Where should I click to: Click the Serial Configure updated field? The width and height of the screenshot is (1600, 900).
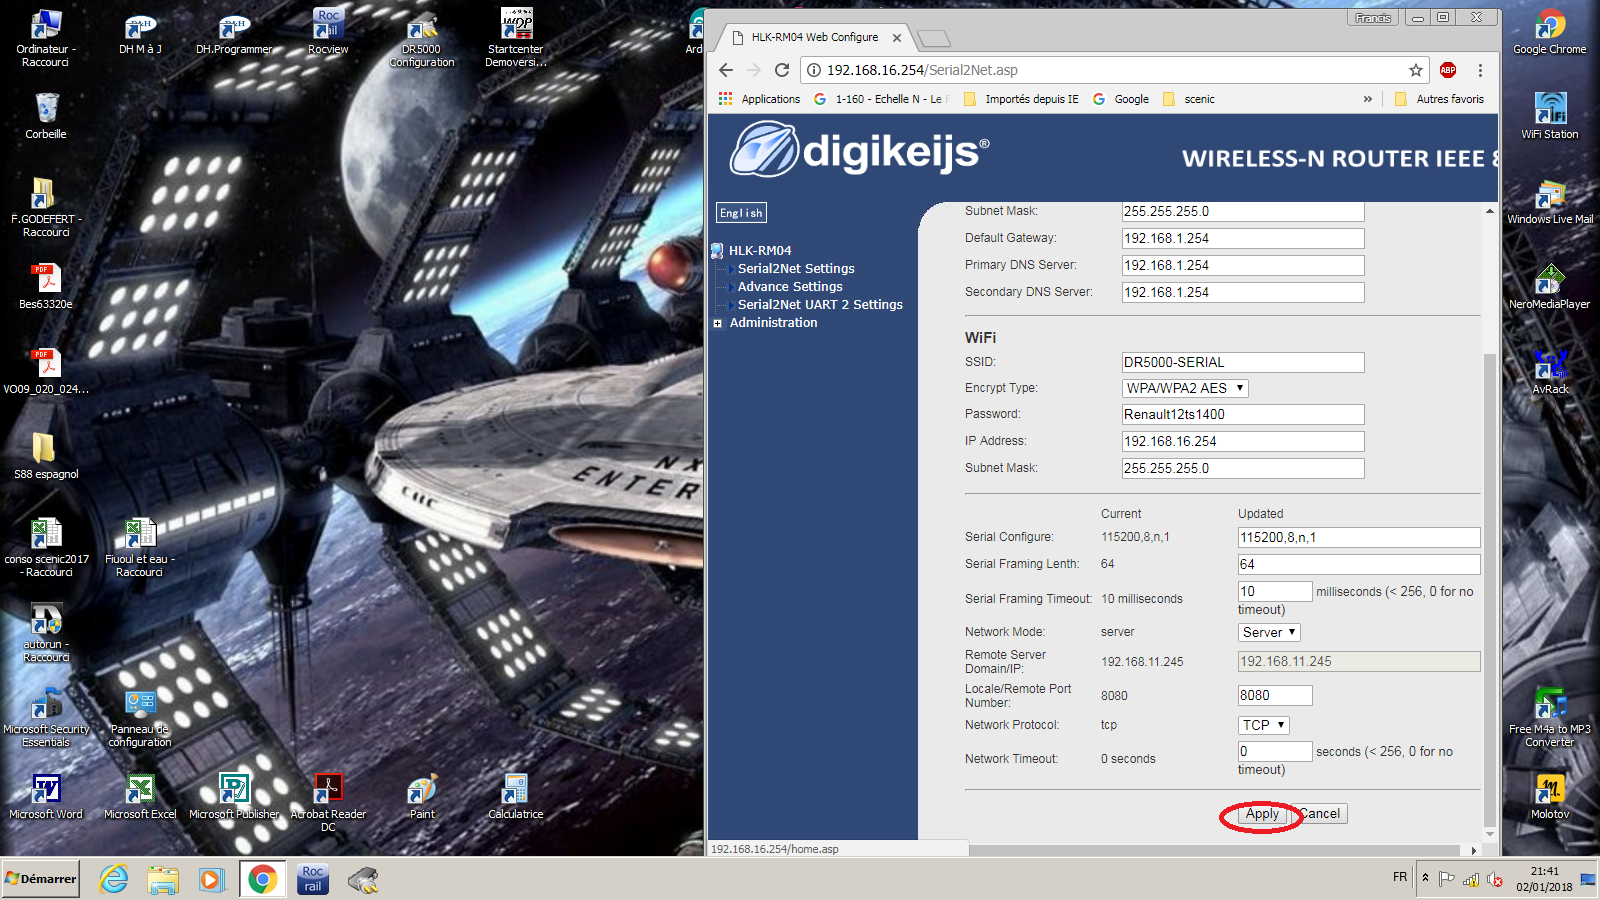pos(1359,537)
